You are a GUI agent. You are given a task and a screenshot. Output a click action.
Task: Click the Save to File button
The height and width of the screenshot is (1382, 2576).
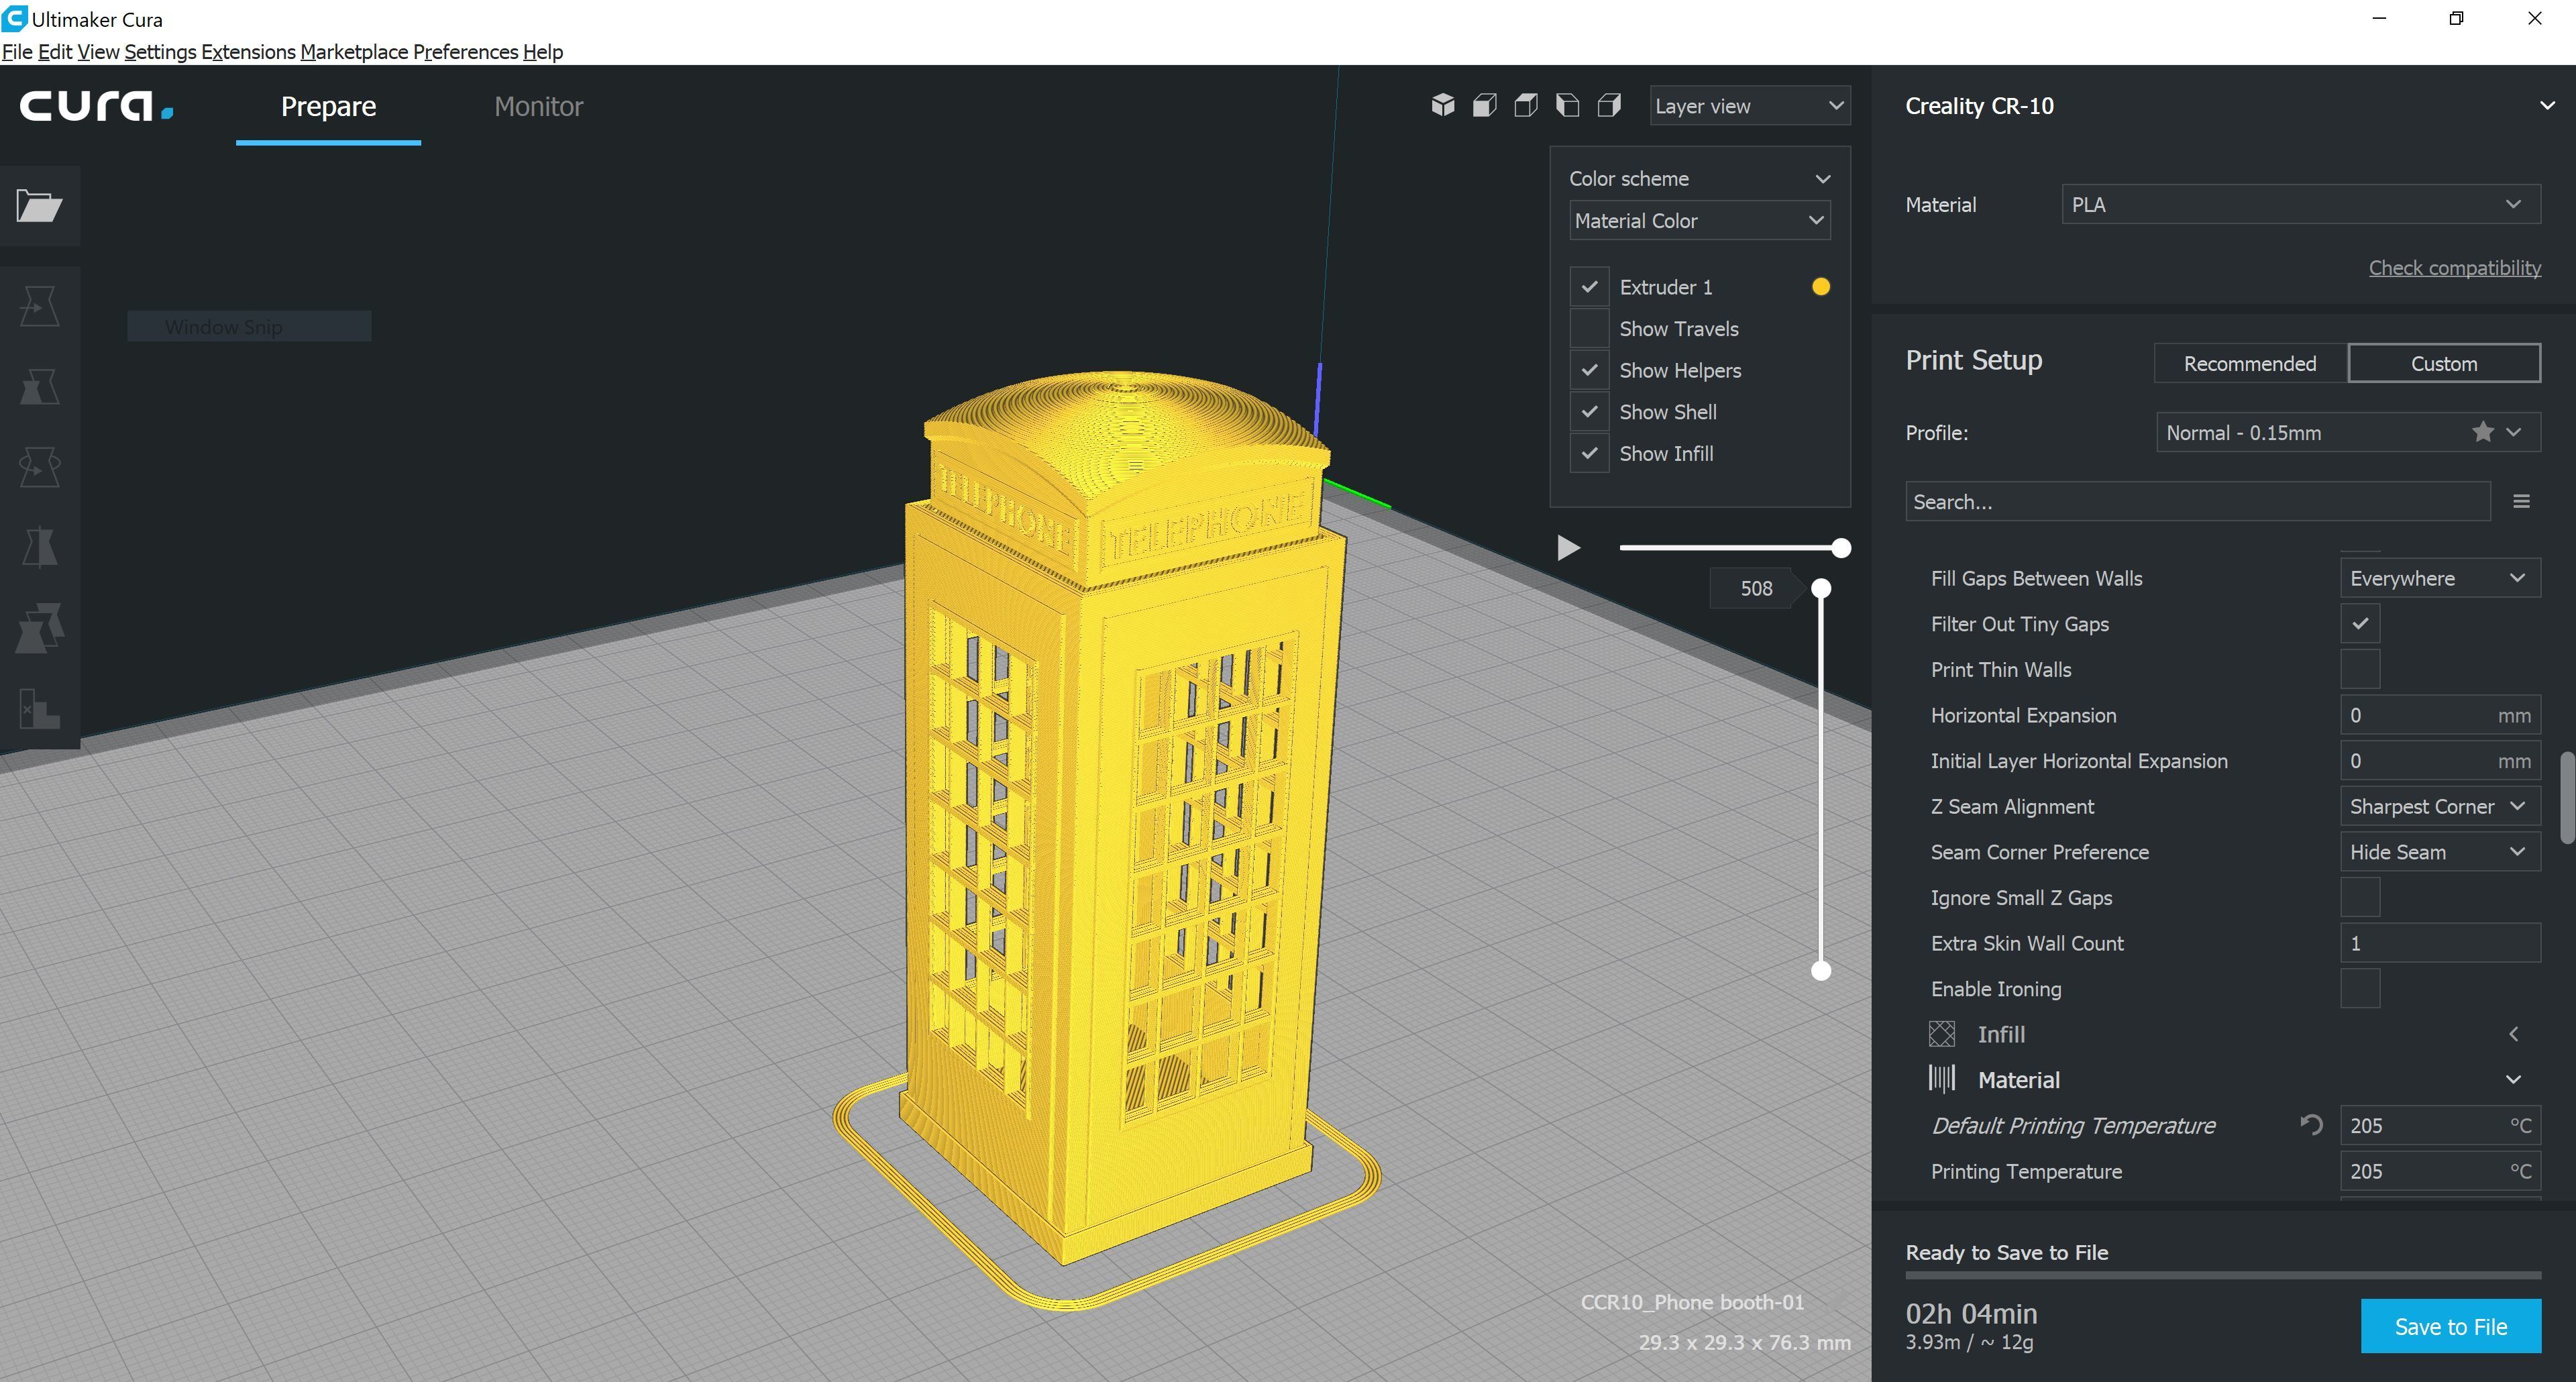(2450, 1326)
